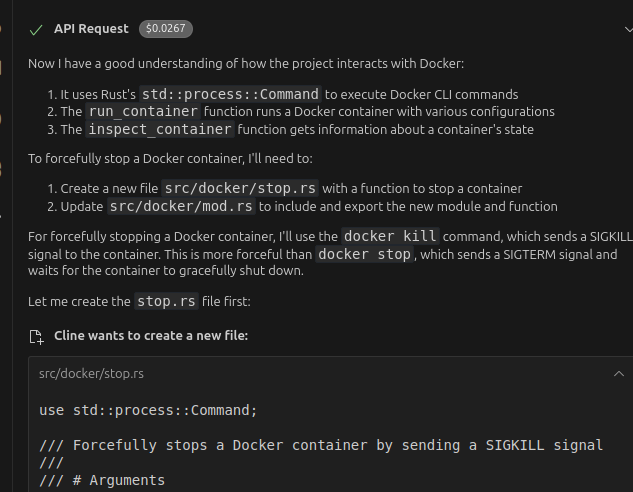
Task: Click the docker stop inline code
Action: coord(365,254)
